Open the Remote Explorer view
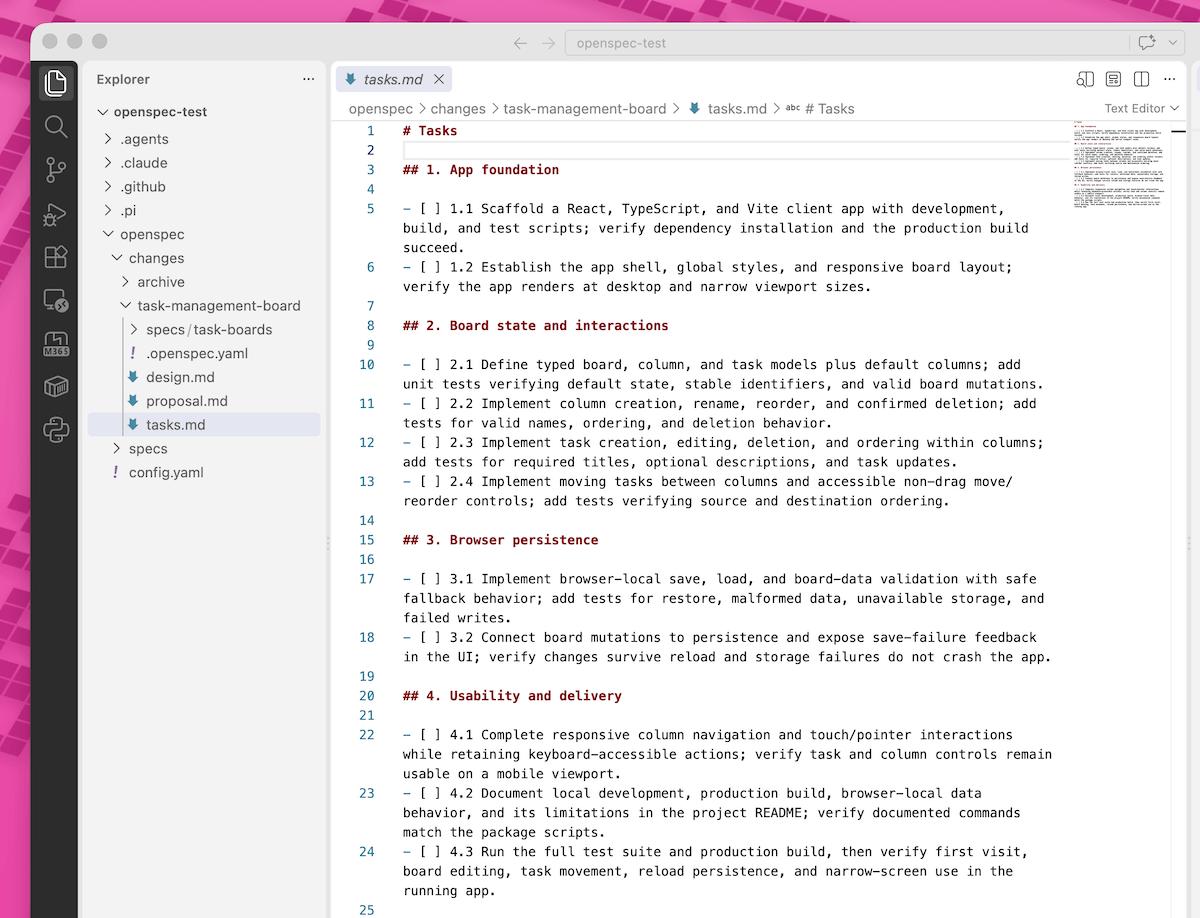Image resolution: width=1200 pixels, height=918 pixels. click(56, 300)
